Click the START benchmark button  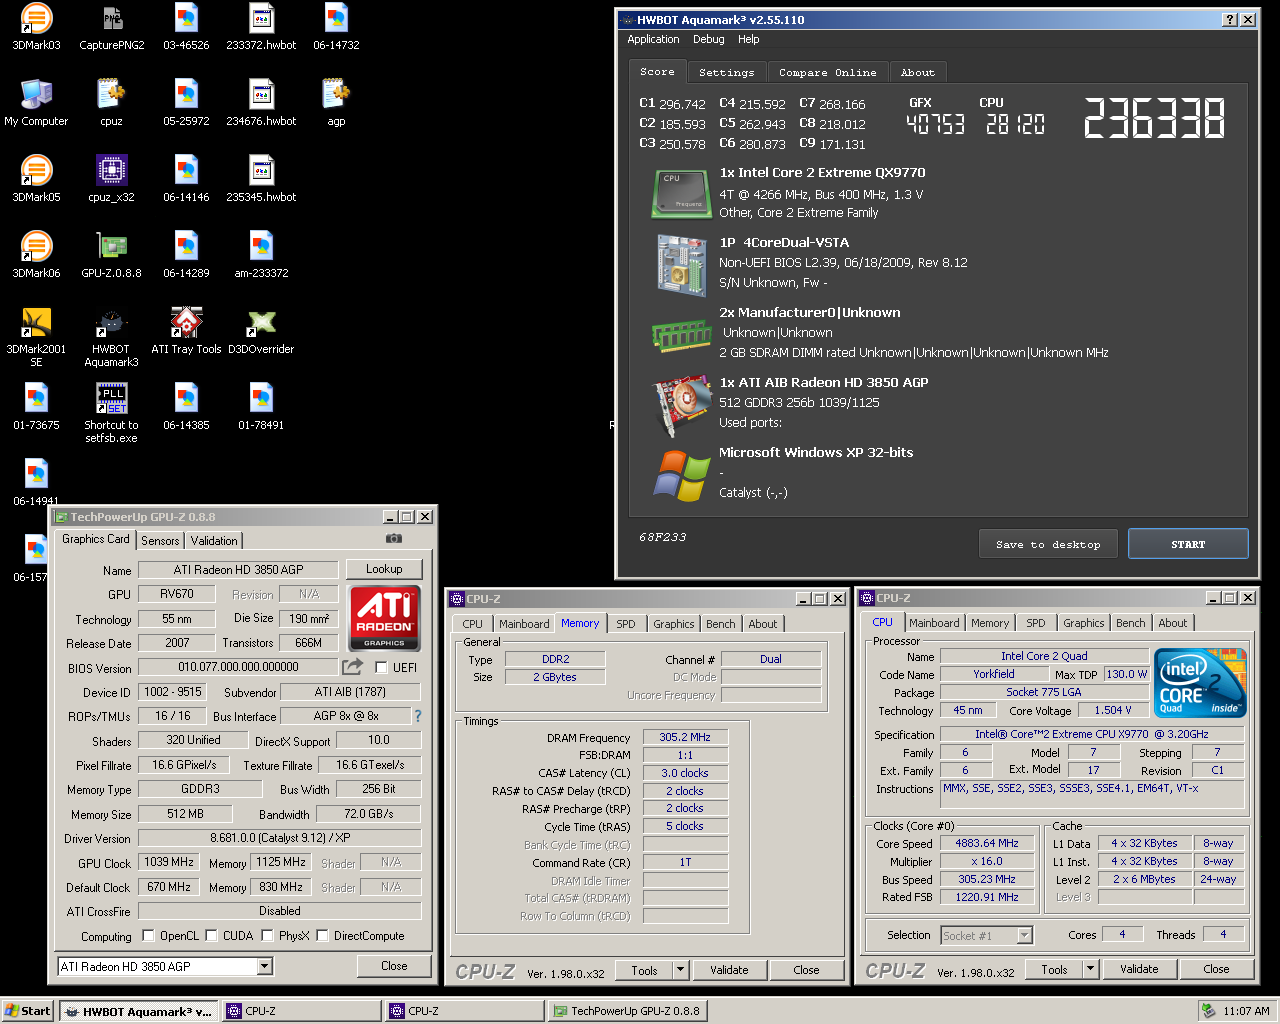point(1188,544)
